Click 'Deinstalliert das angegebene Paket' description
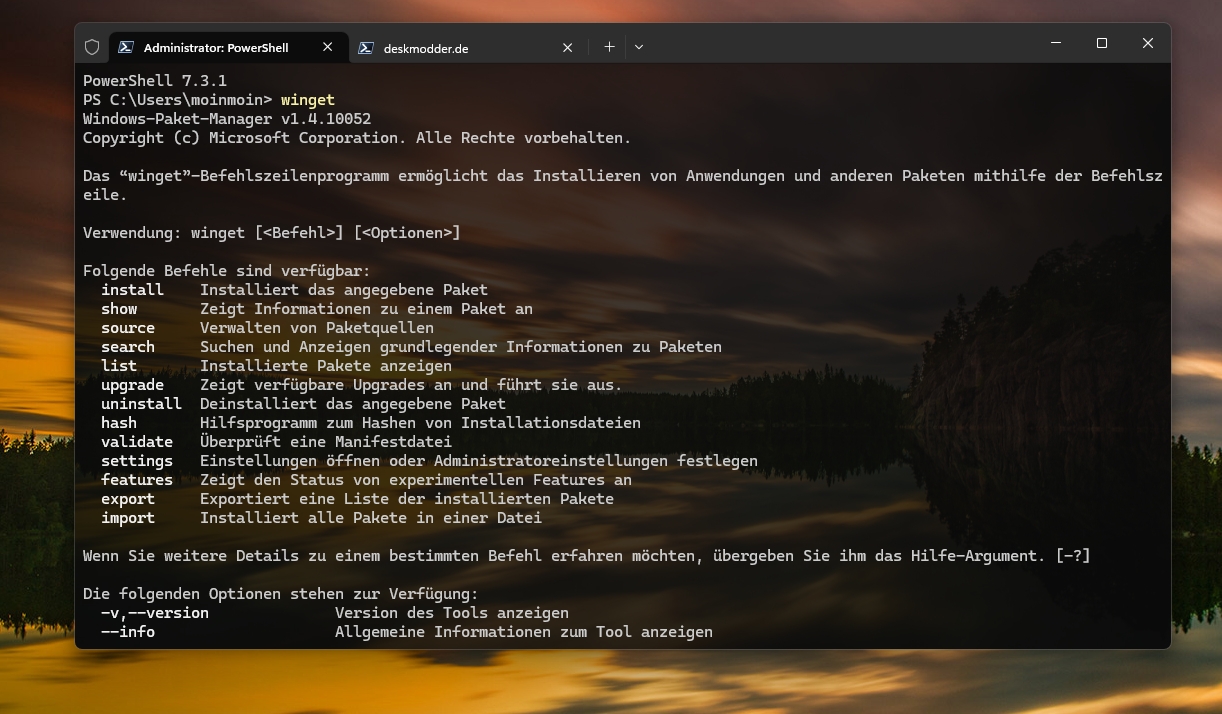Viewport: 1222px width, 714px height. (353, 404)
